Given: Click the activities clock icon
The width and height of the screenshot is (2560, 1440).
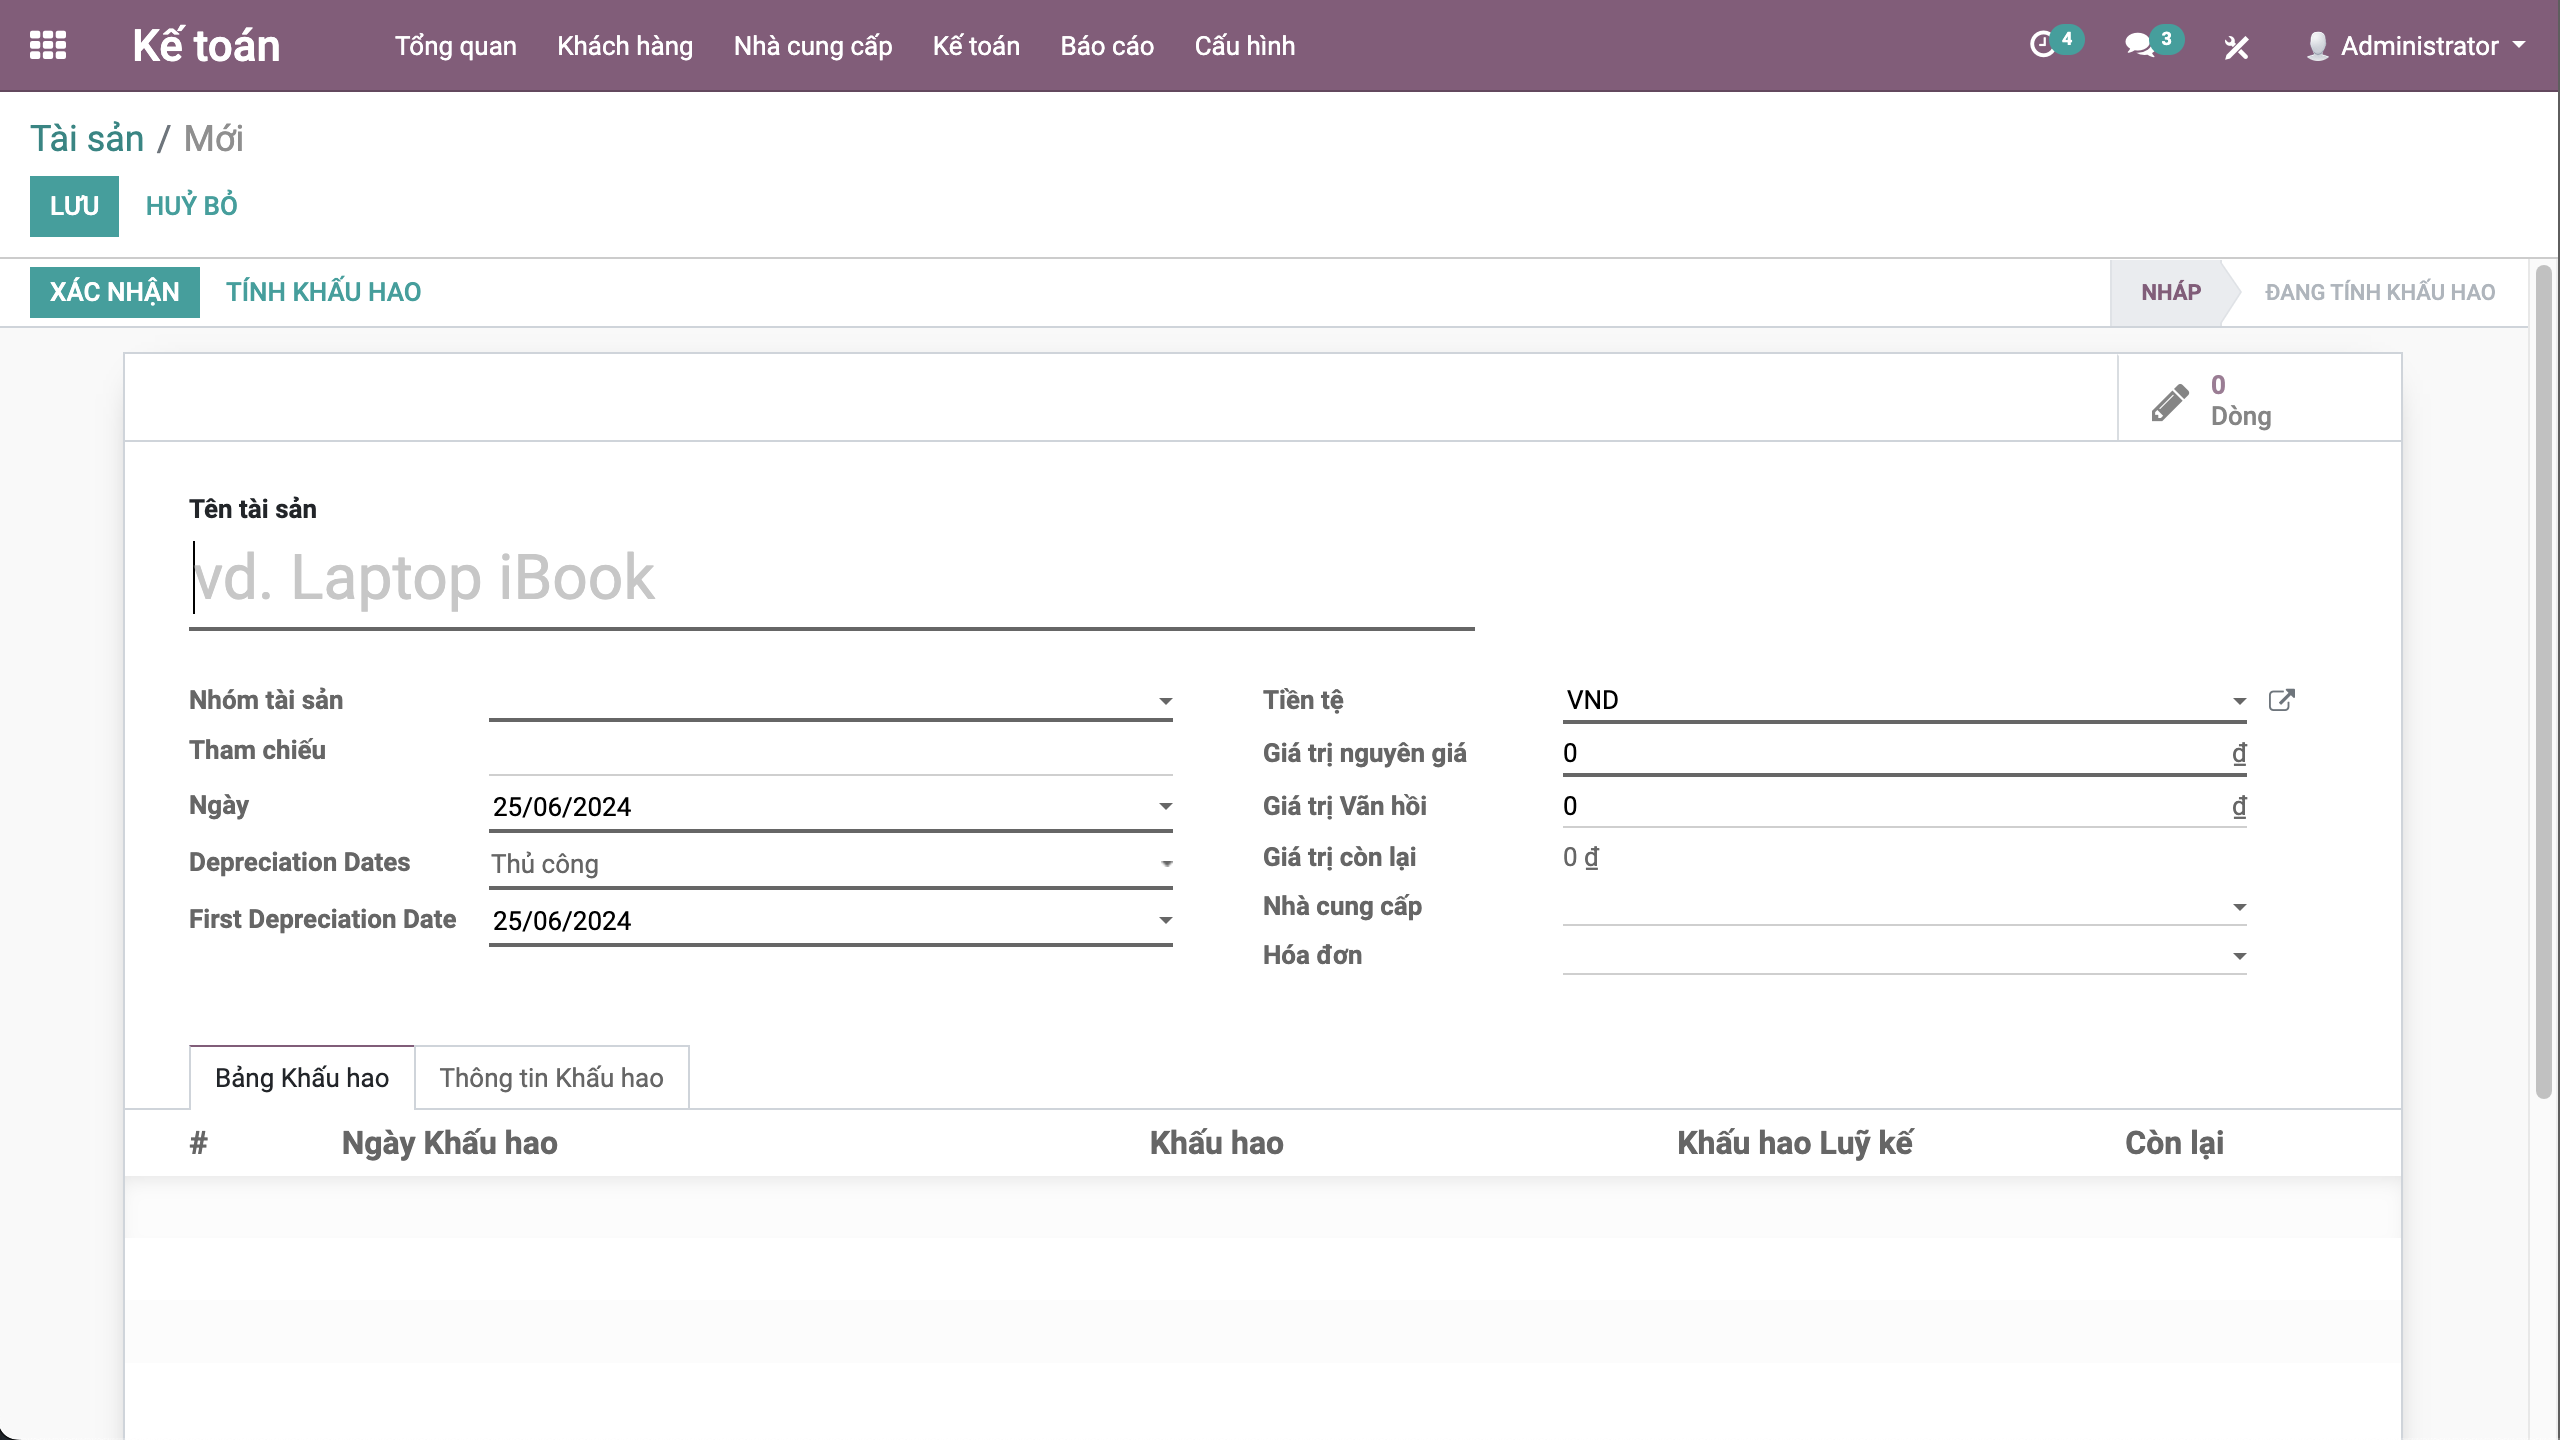Looking at the screenshot, I should tap(2042, 45).
